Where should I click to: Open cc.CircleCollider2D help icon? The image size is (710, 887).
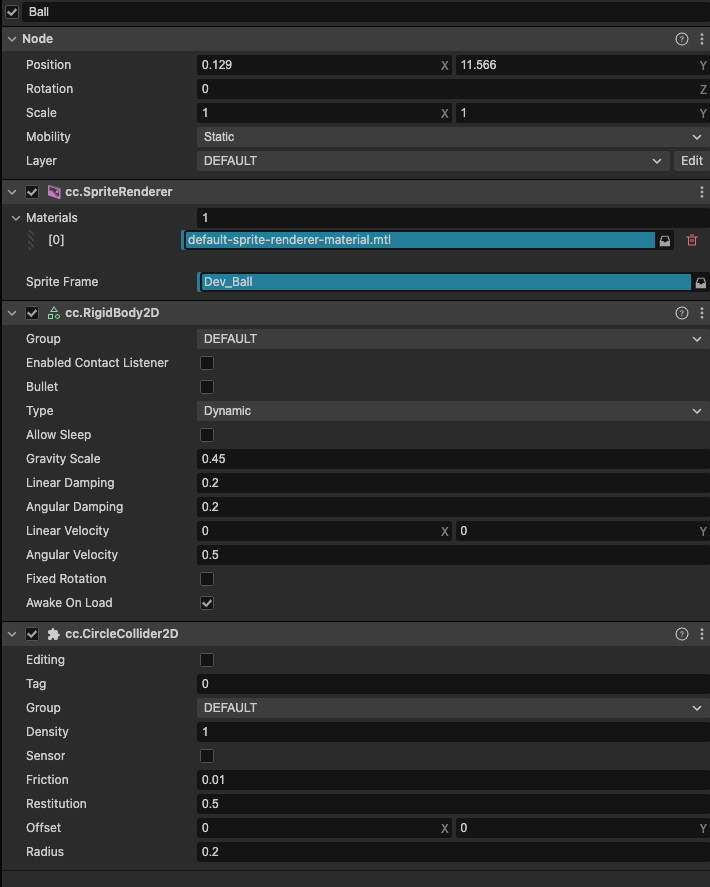682,634
